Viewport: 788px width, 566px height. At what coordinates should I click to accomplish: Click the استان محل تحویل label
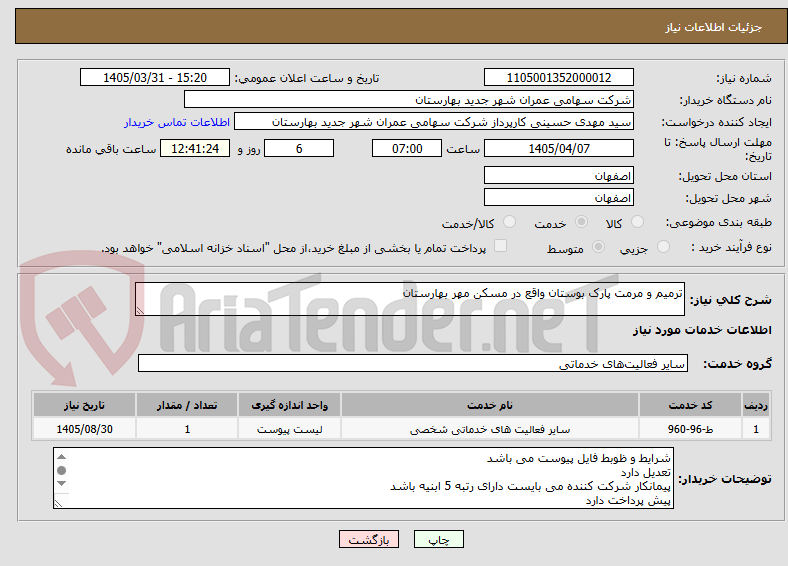click(725, 176)
